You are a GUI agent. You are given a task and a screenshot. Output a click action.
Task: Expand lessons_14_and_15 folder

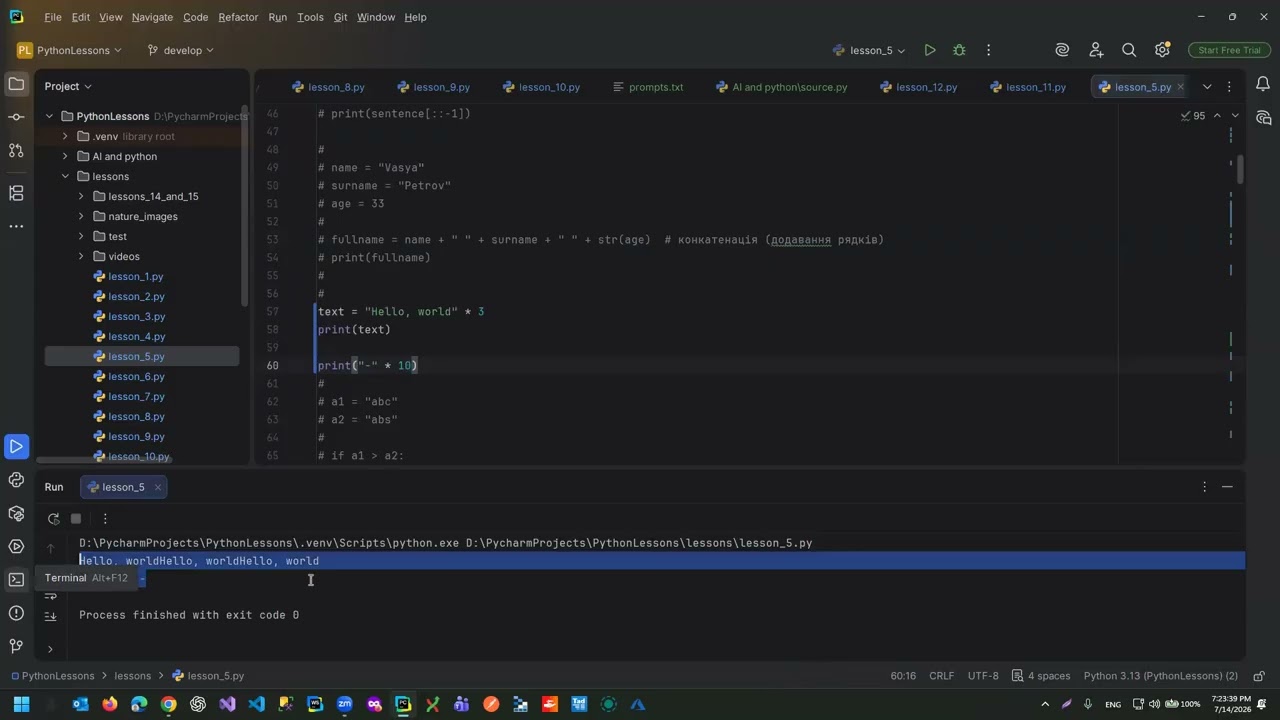click(x=81, y=196)
